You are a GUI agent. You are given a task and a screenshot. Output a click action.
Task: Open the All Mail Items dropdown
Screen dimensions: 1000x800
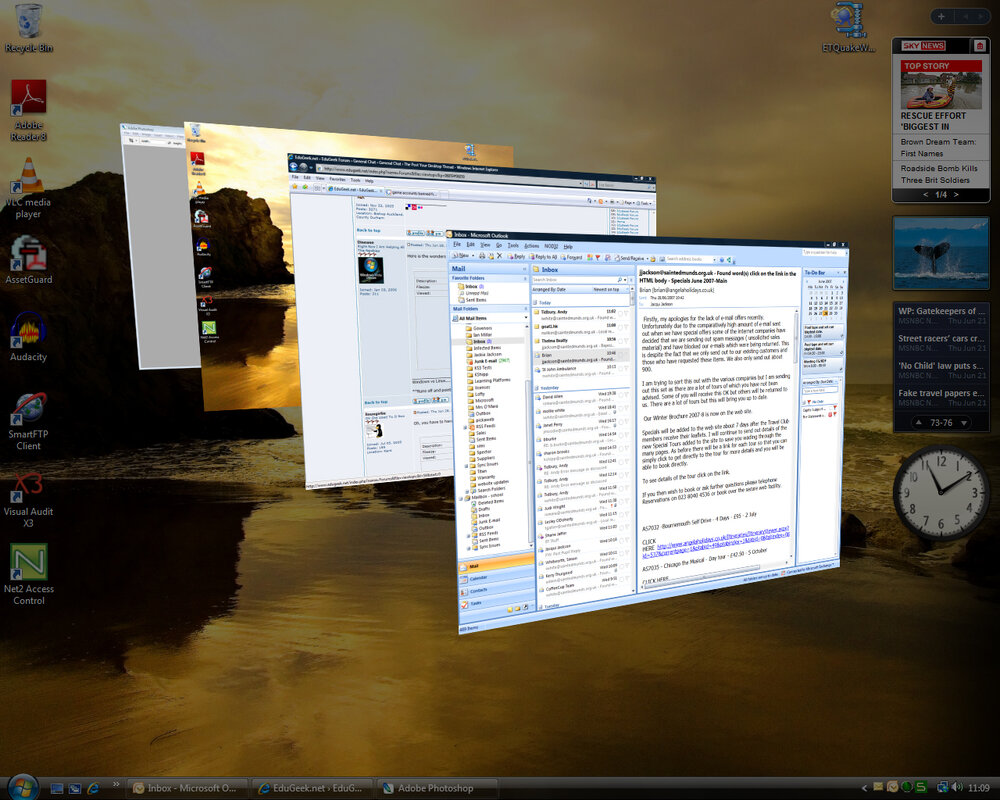tap(526, 317)
